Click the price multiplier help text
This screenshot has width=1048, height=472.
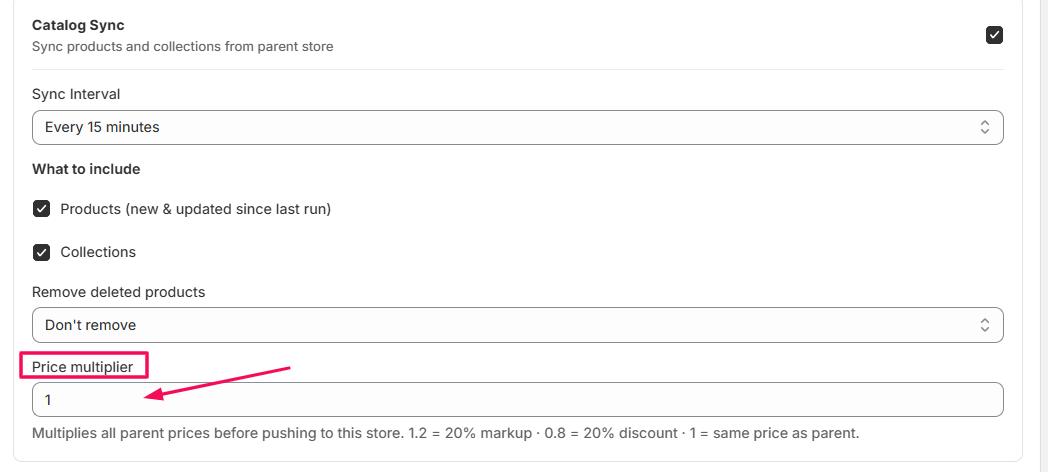pos(445,434)
